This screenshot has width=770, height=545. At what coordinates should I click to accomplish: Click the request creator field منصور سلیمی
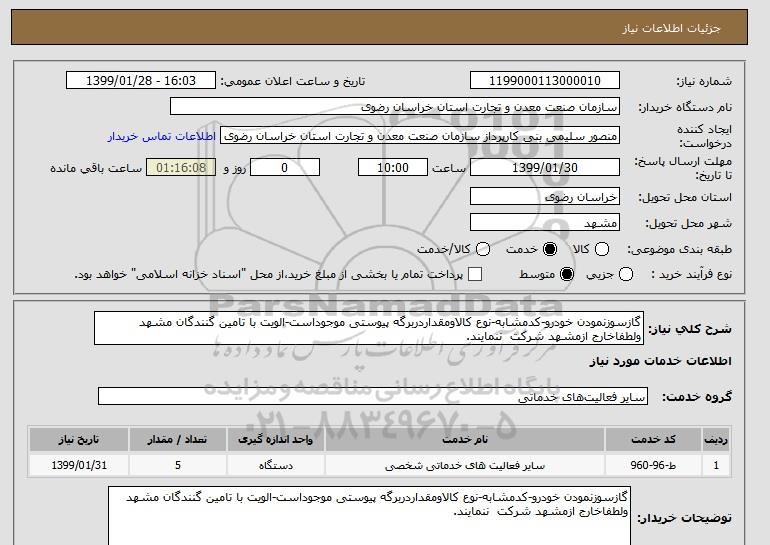420,136
